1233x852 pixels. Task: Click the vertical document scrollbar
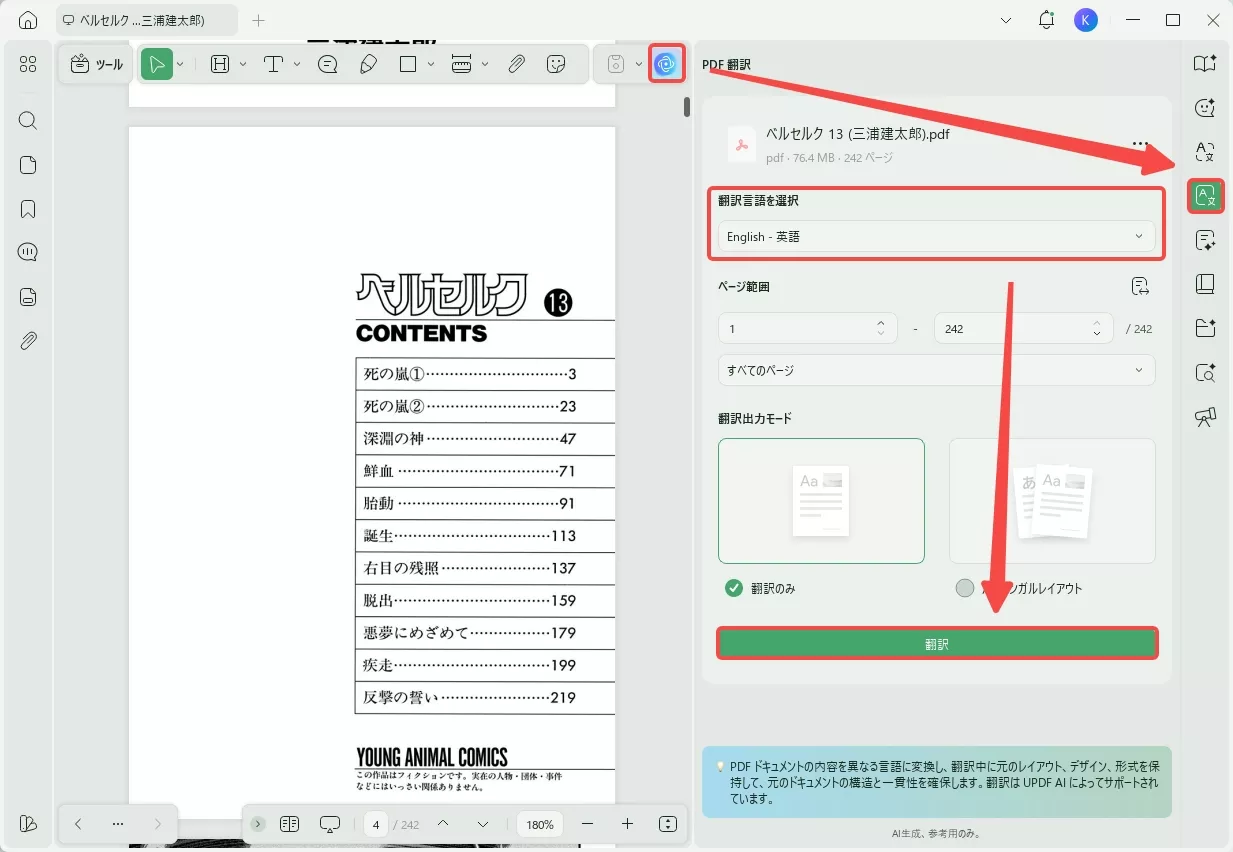[x=687, y=106]
